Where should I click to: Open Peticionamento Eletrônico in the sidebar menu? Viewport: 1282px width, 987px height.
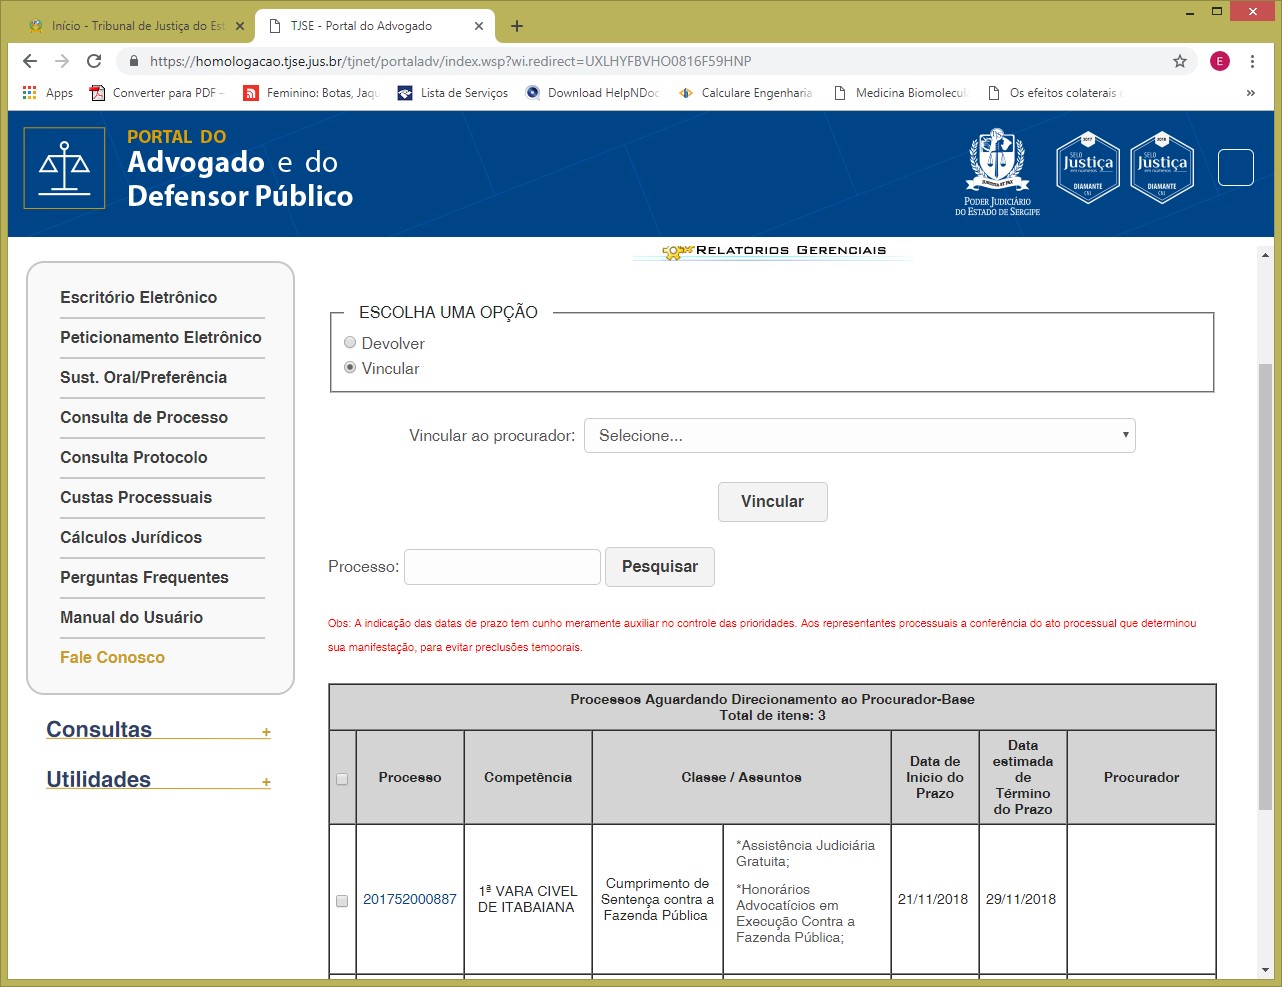pos(161,337)
